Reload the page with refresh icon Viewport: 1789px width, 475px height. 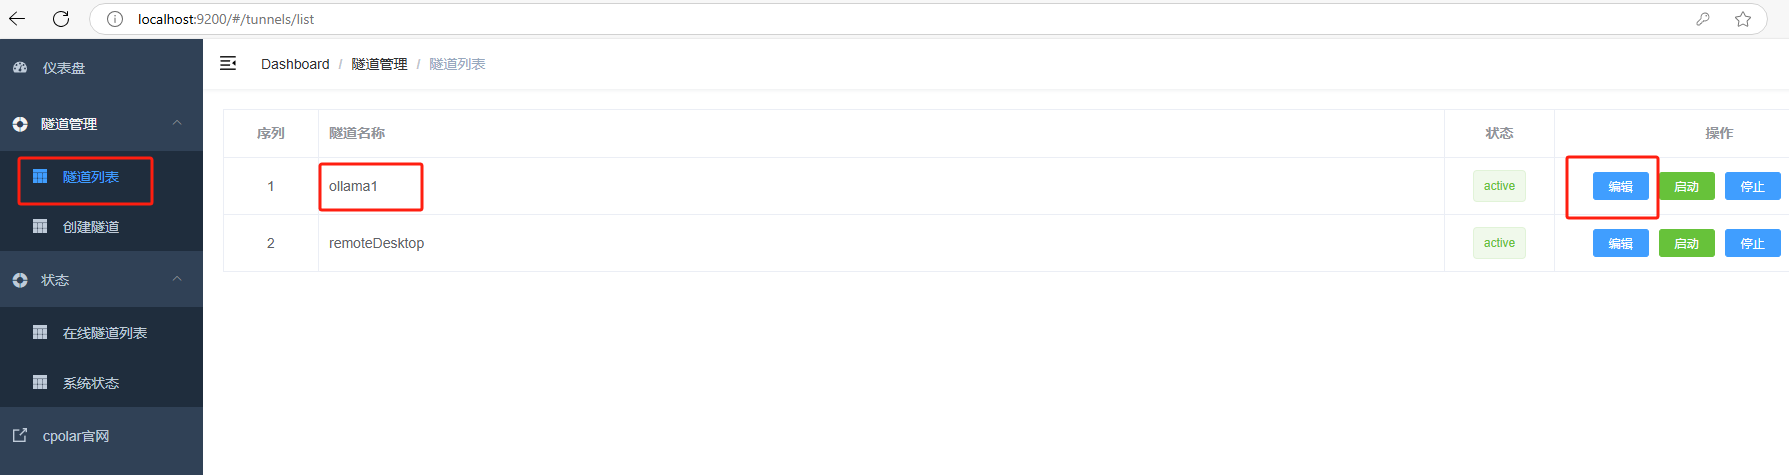point(61,19)
